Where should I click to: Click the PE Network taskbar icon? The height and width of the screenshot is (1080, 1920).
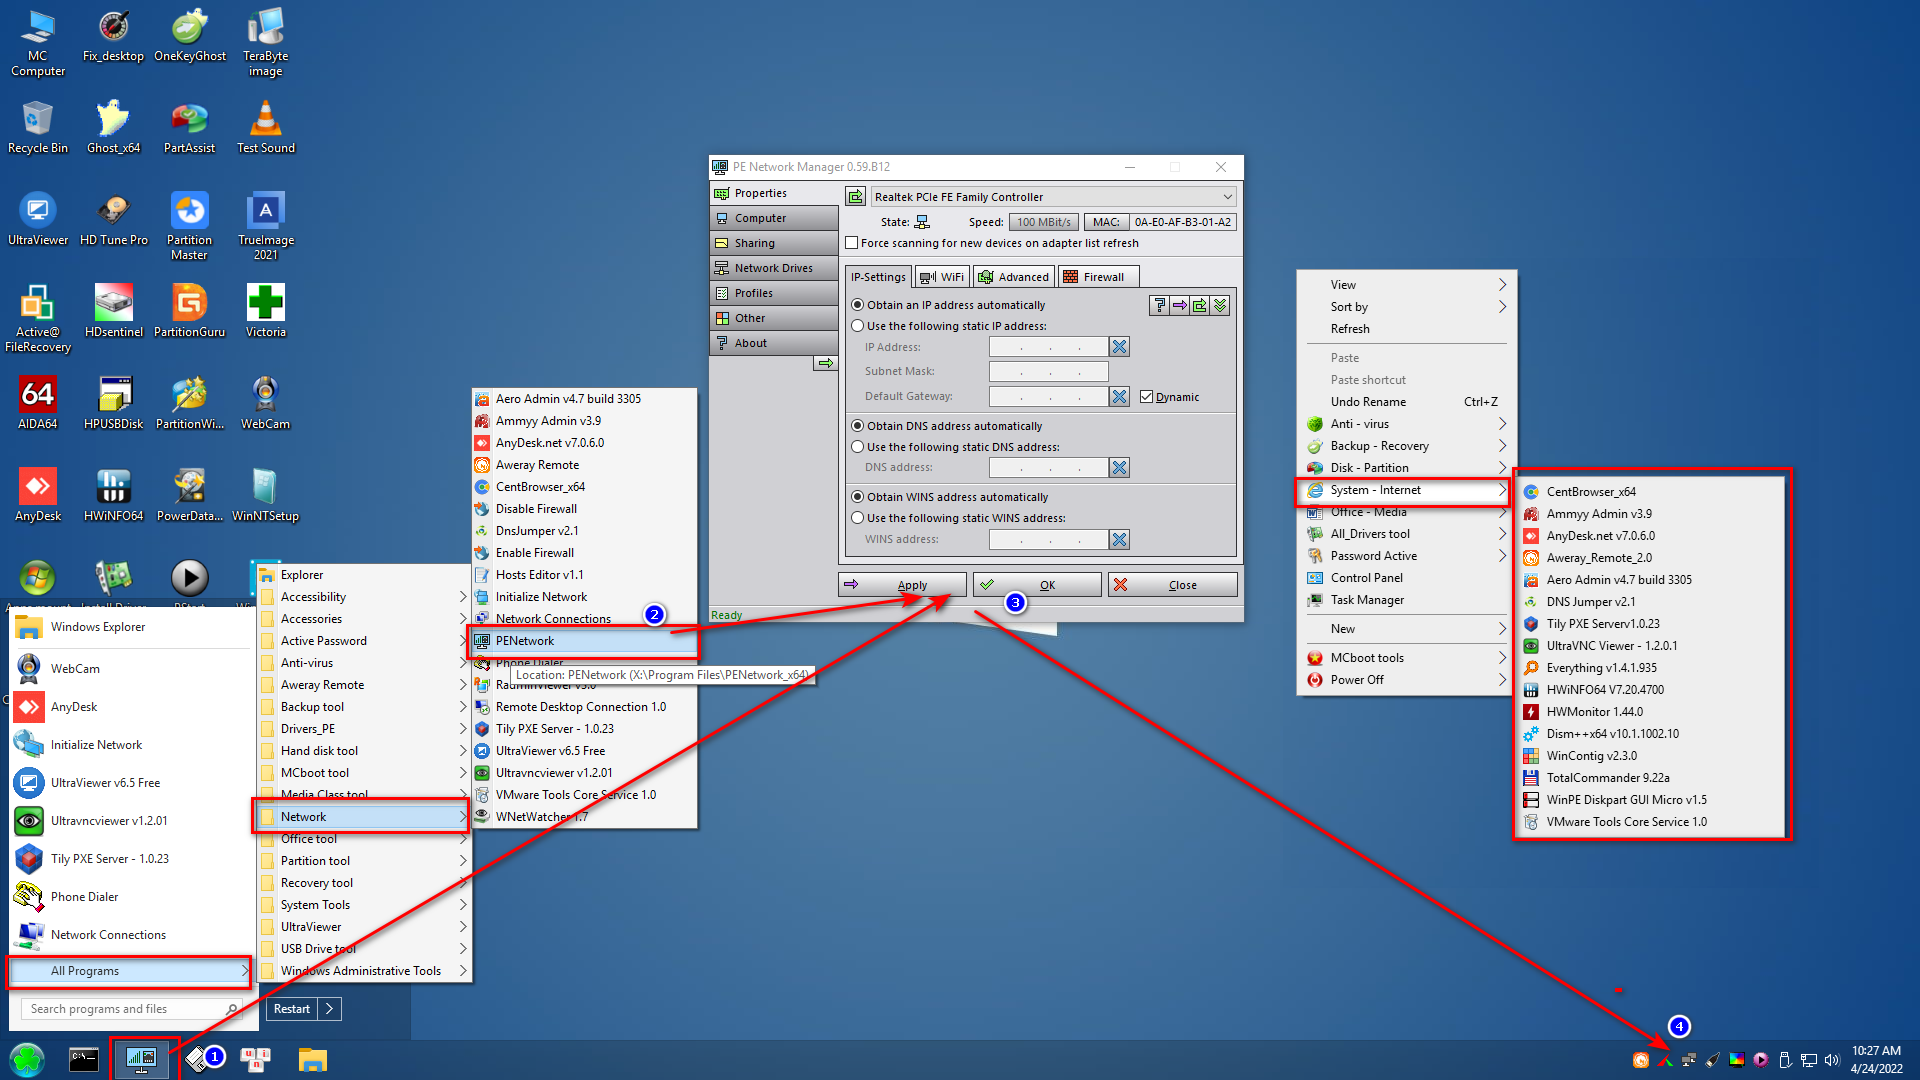tap(141, 1059)
